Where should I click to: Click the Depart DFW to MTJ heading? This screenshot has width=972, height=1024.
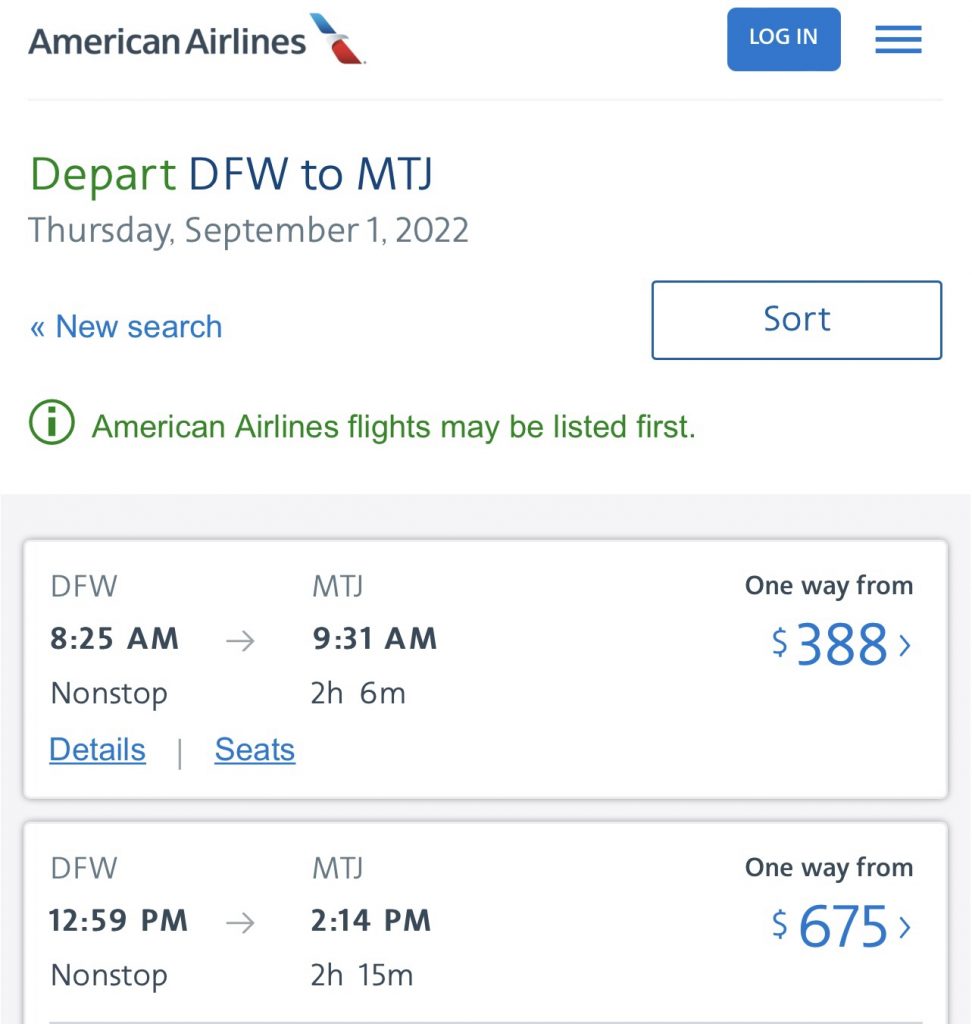pos(231,176)
